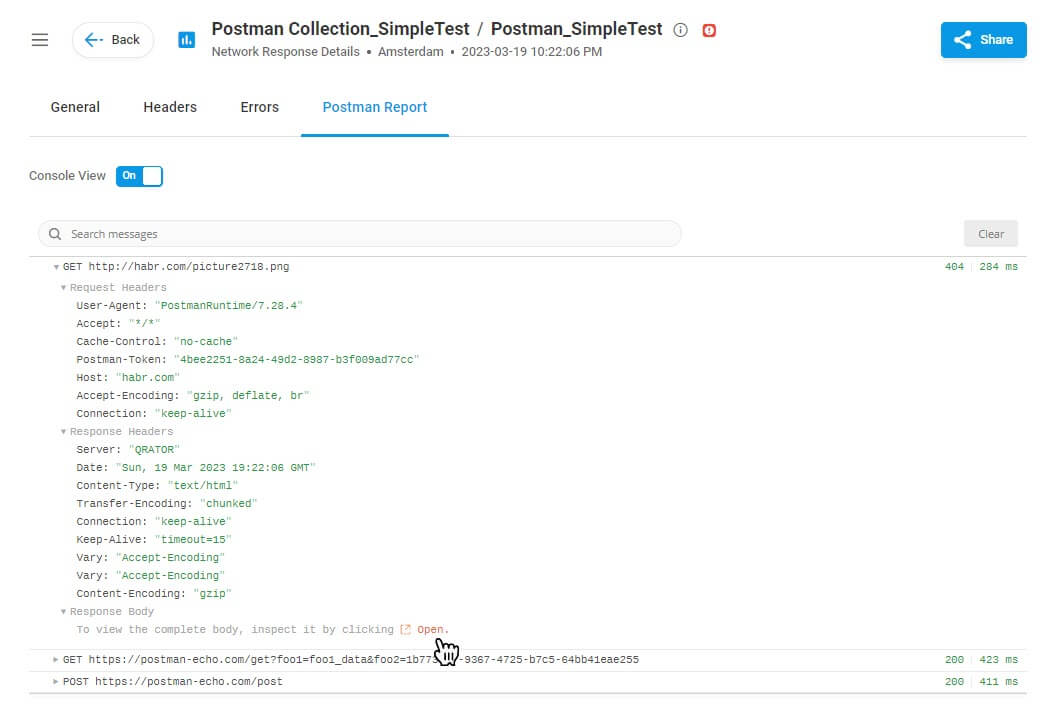Turn off the Console View switch
Screen dimensions: 1055x705
click(x=139, y=176)
